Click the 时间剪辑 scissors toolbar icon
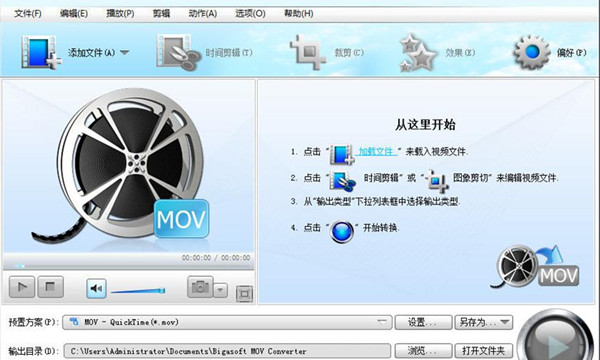Viewport: 600px width, 360px height. (x=178, y=52)
